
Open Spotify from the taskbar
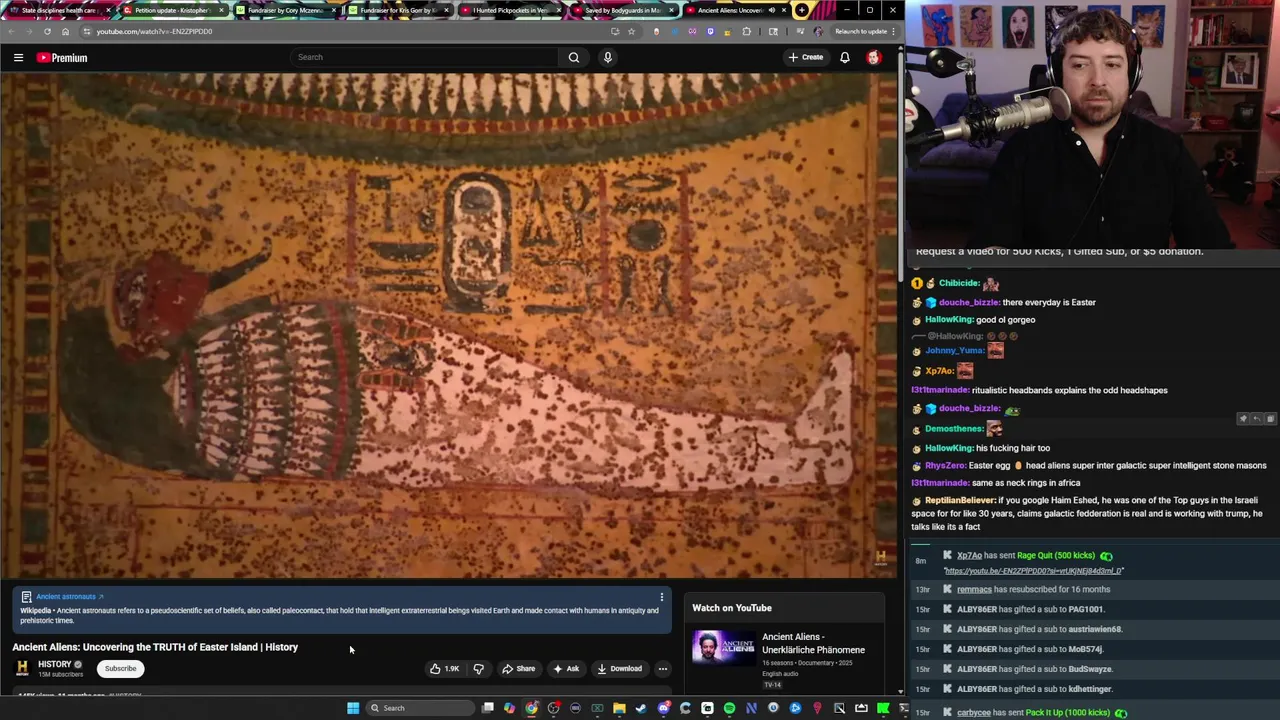tap(730, 708)
